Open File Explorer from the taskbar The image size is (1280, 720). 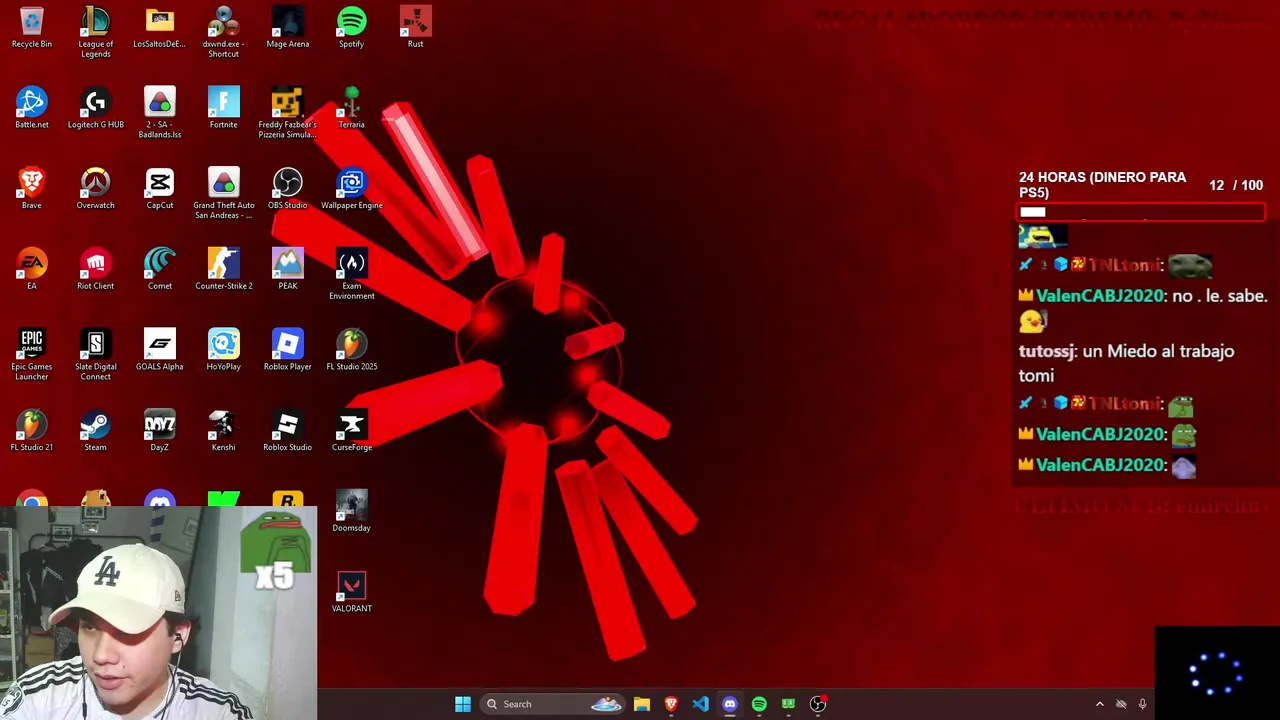[642, 704]
